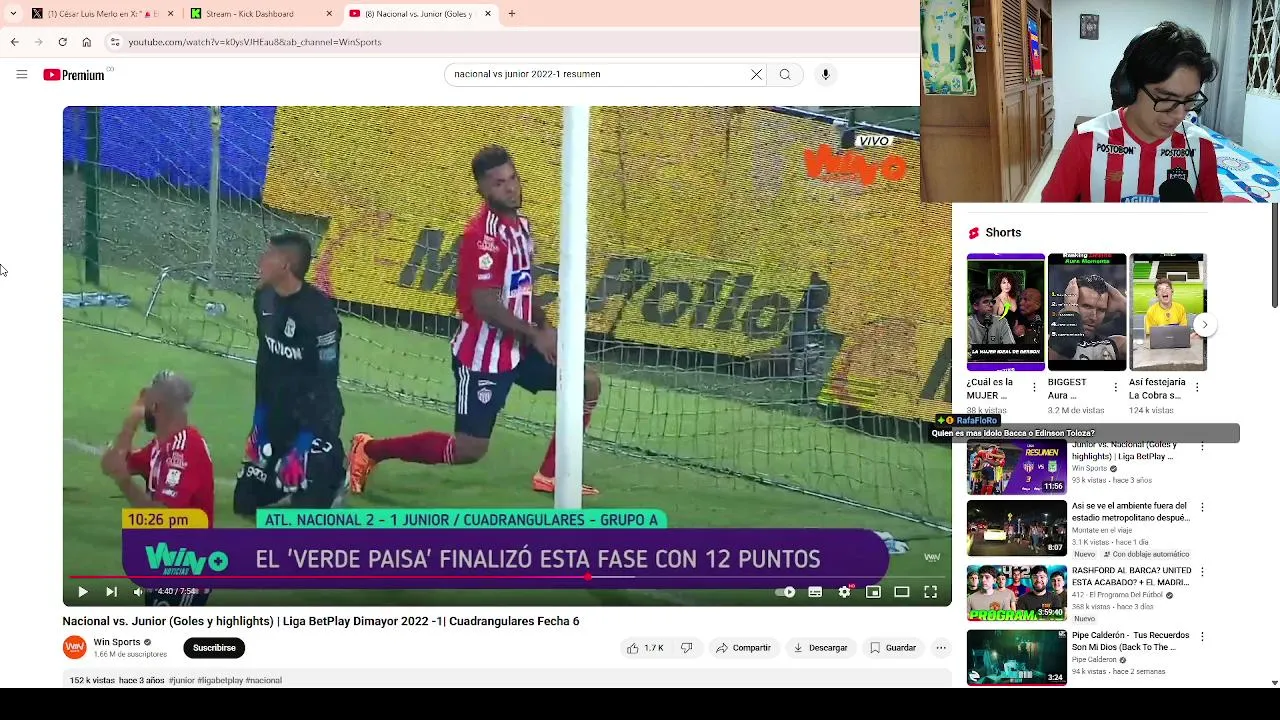
Task: Open options menu for Pipe Calderón video
Action: point(1202,636)
